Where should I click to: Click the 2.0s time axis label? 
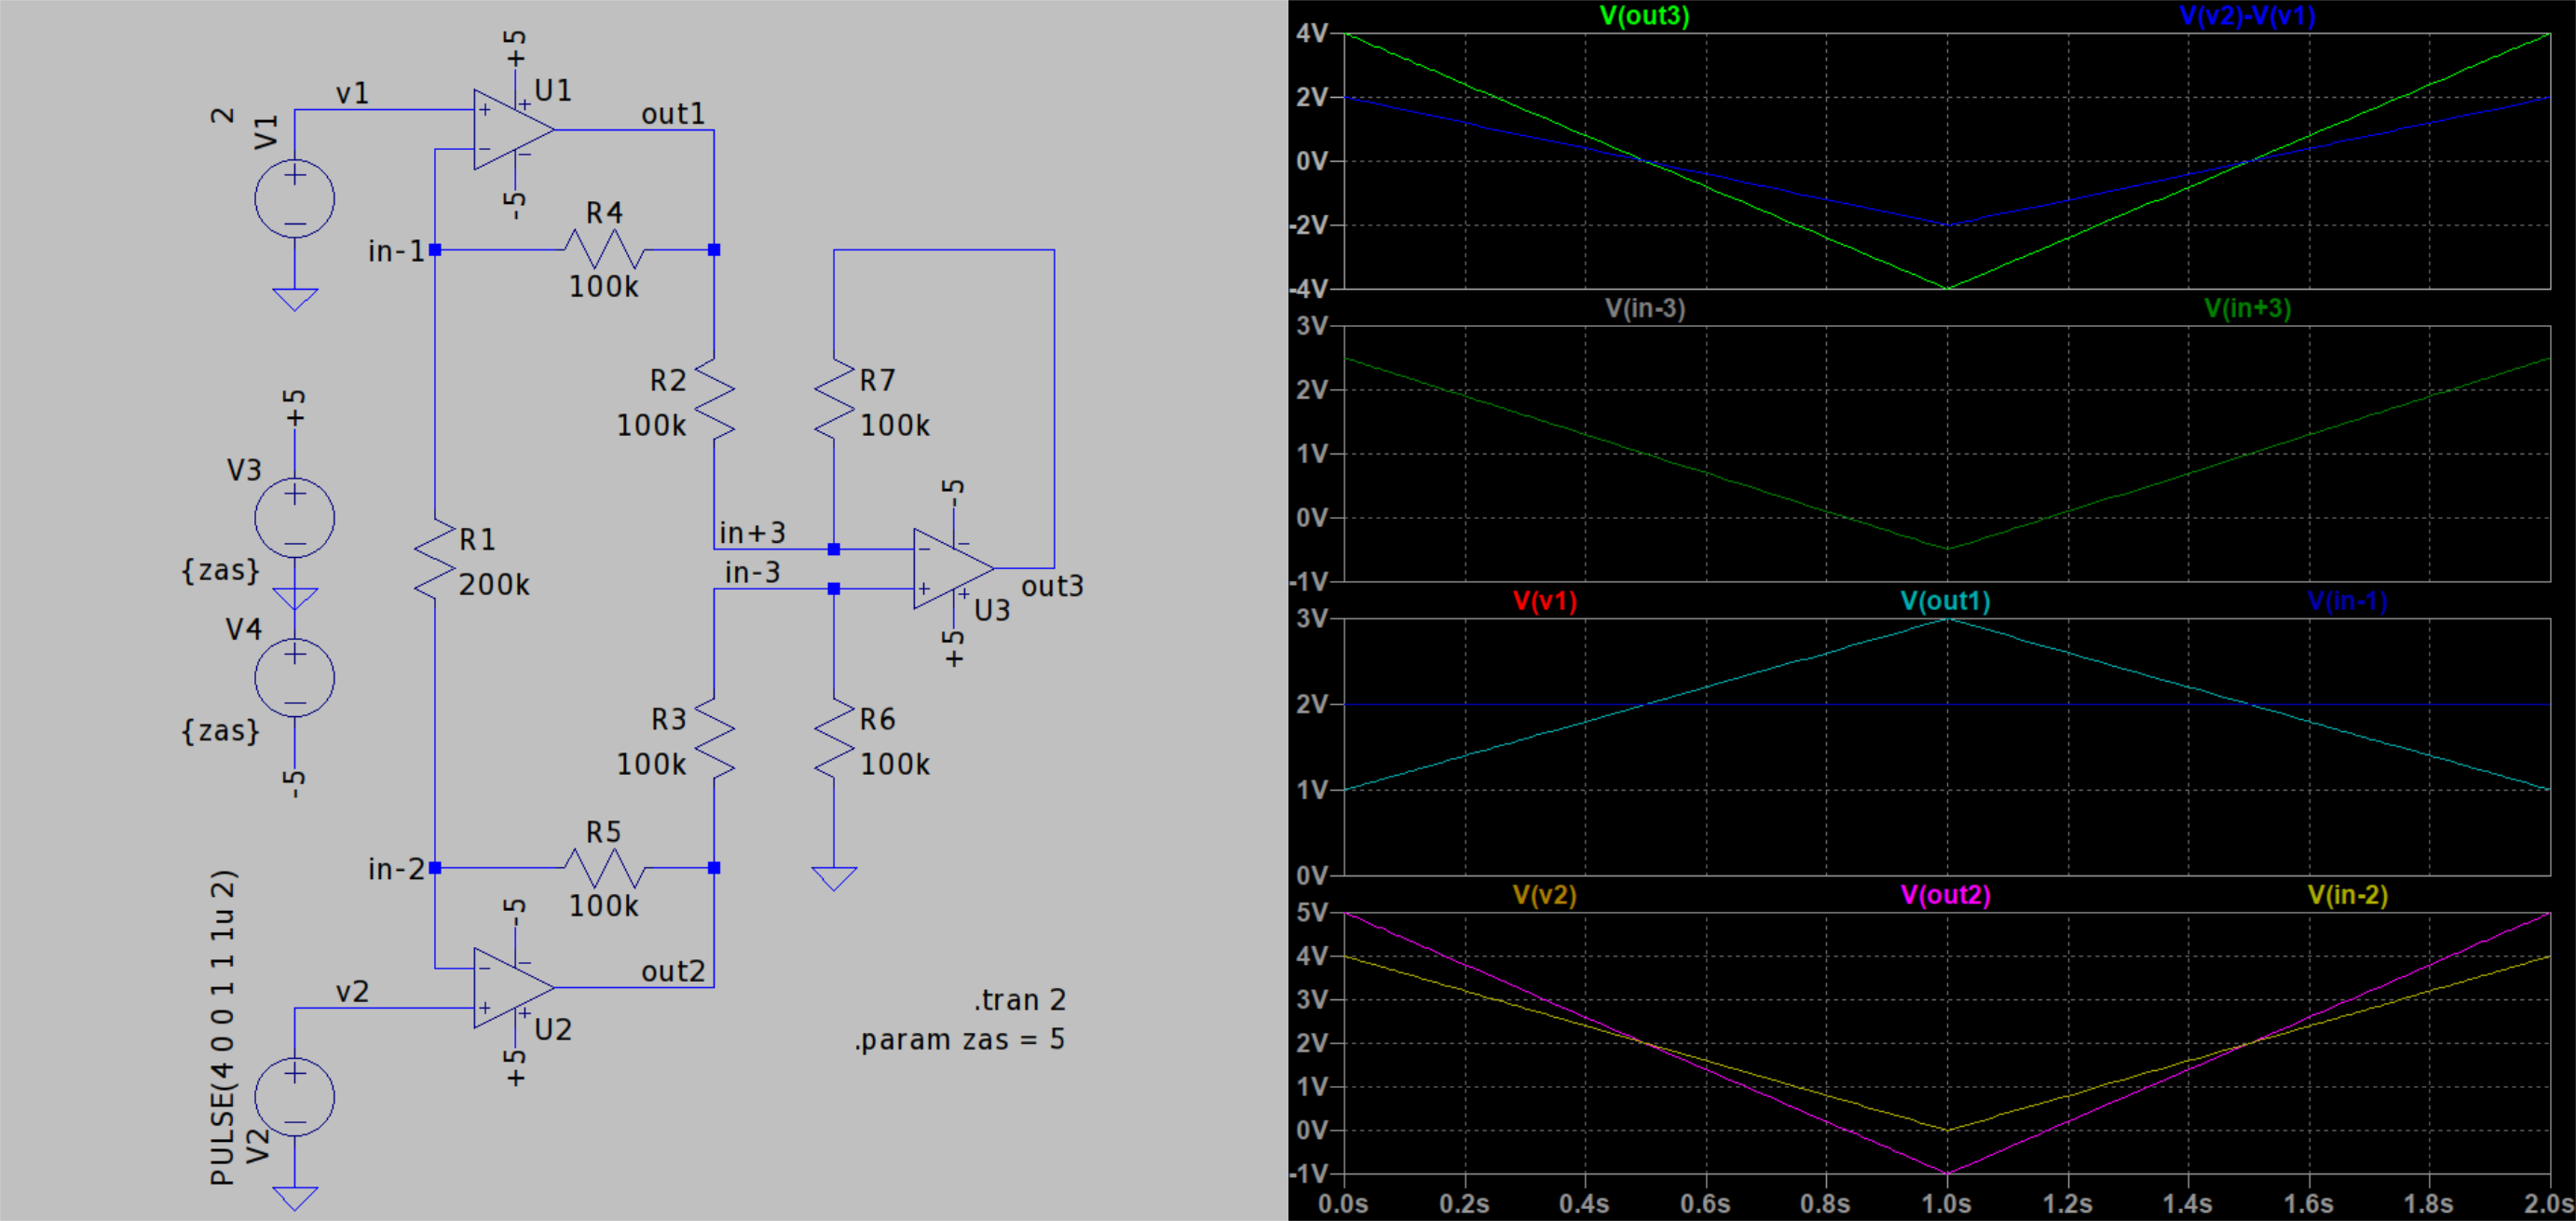(2549, 1204)
